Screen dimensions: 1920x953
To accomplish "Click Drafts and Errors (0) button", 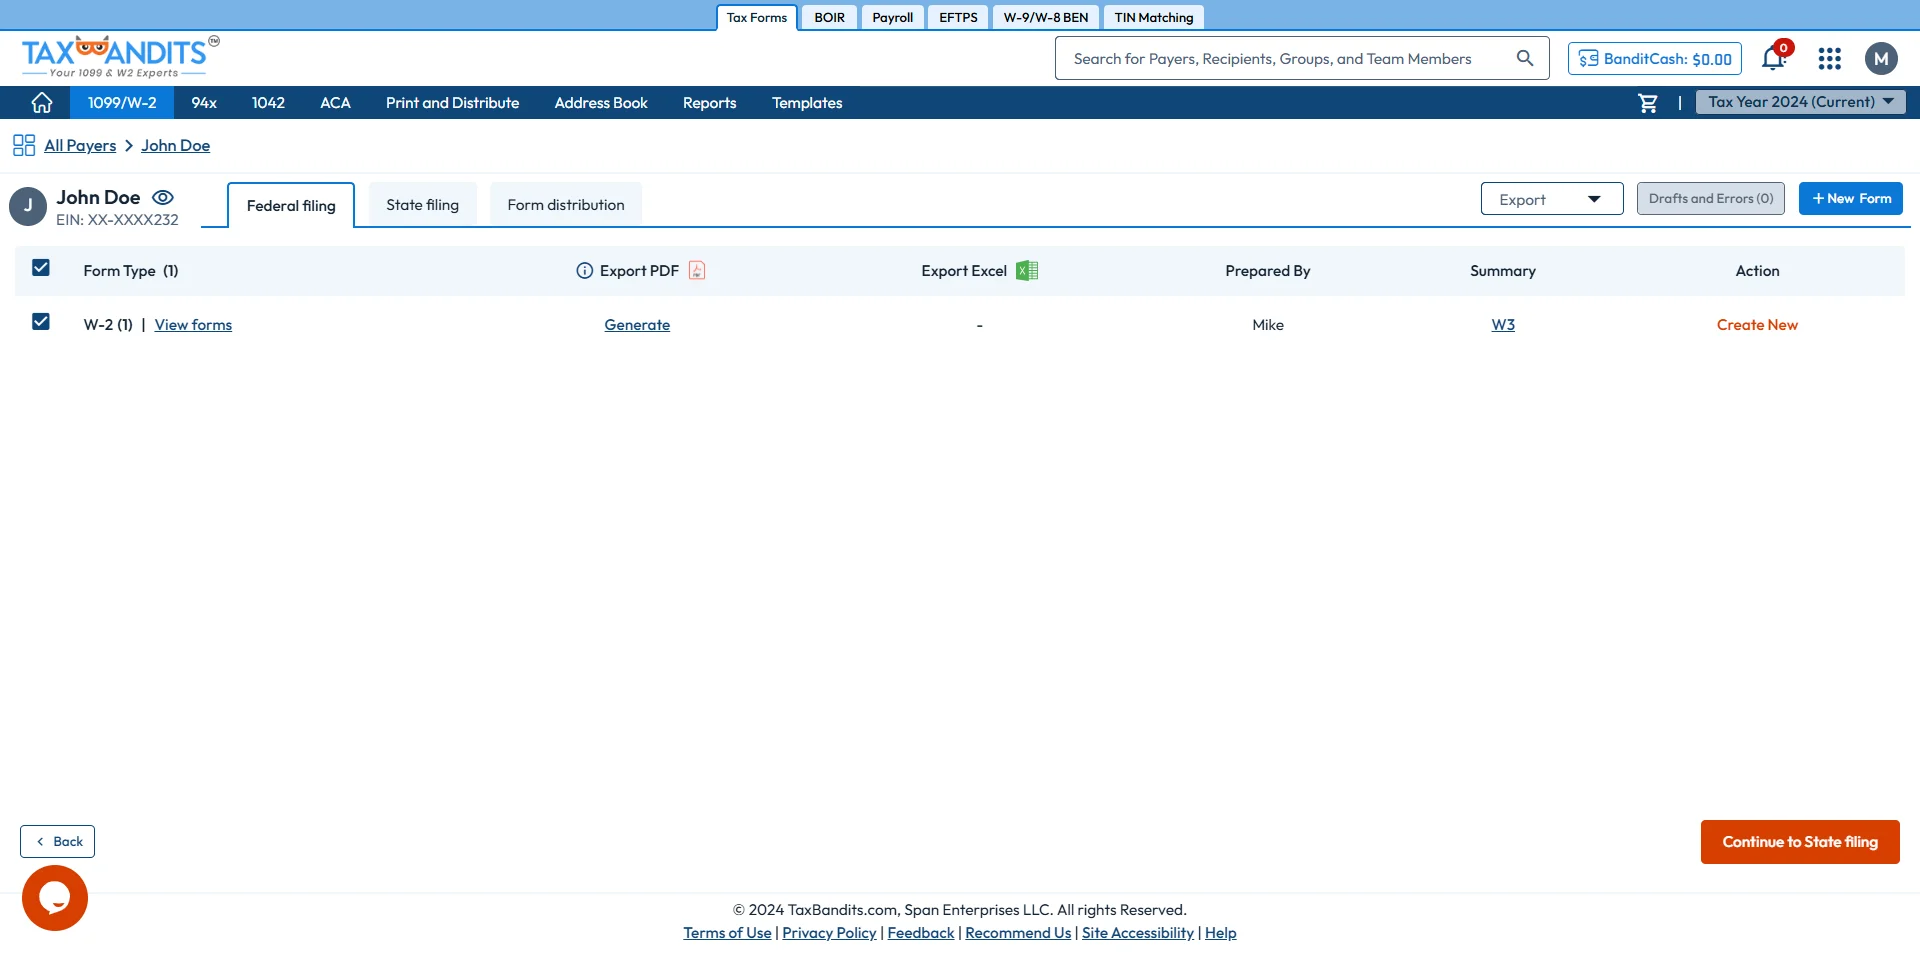I will [1711, 198].
